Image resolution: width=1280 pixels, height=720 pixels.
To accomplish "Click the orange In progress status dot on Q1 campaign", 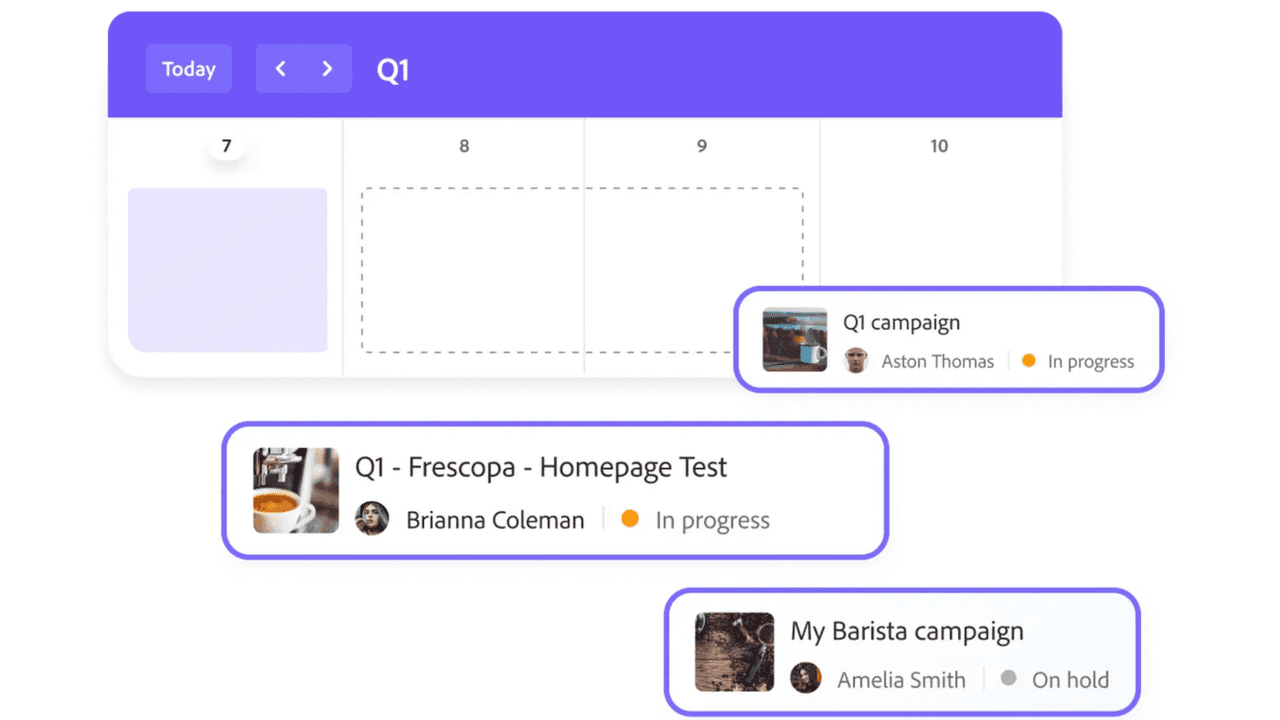I will coord(1028,361).
